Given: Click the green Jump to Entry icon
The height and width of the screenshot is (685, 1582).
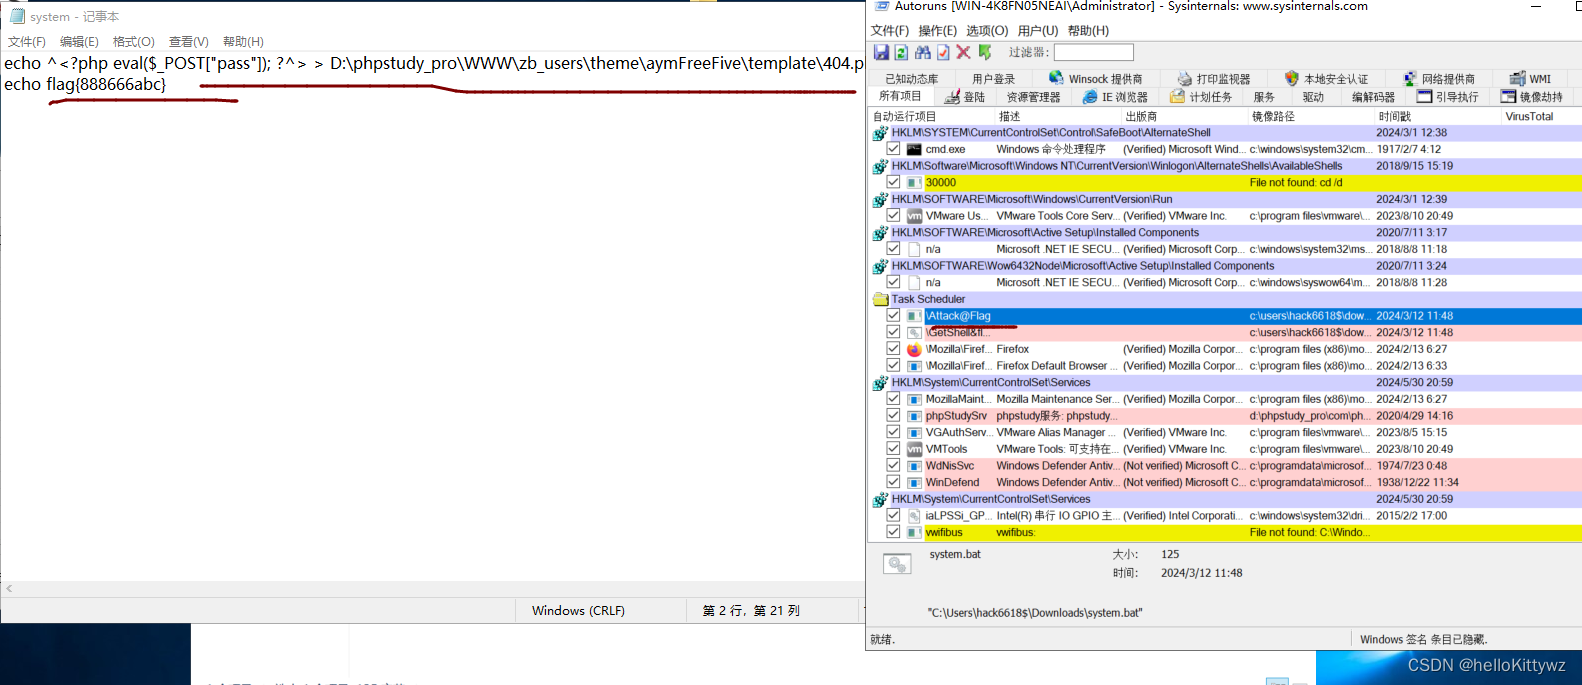Looking at the screenshot, I should tap(985, 52).
